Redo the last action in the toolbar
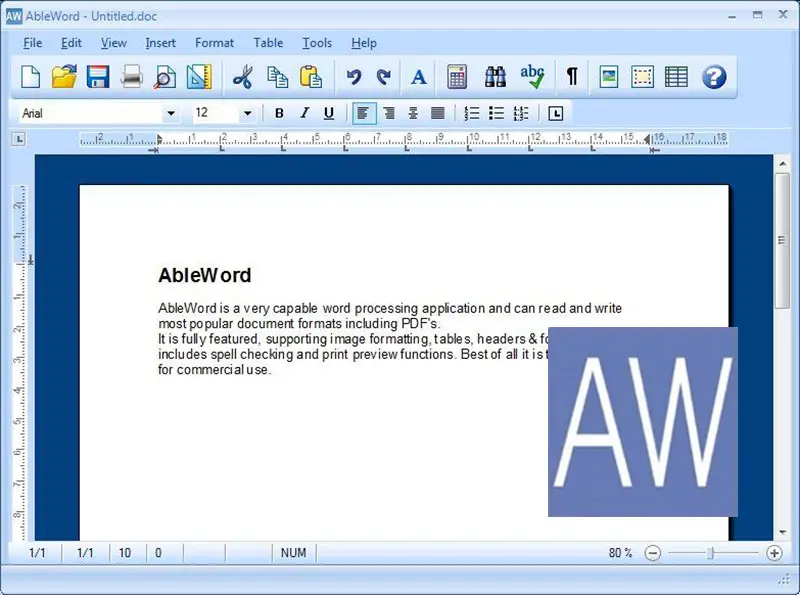 (x=383, y=77)
